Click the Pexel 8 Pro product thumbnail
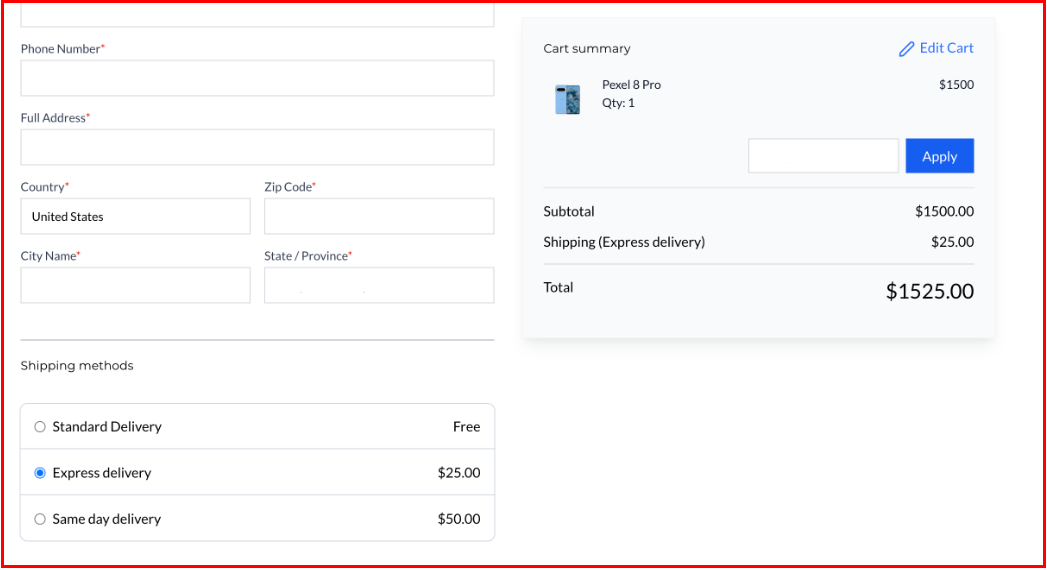This screenshot has height=570, width=1047. pyautogui.click(x=567, y=99)
